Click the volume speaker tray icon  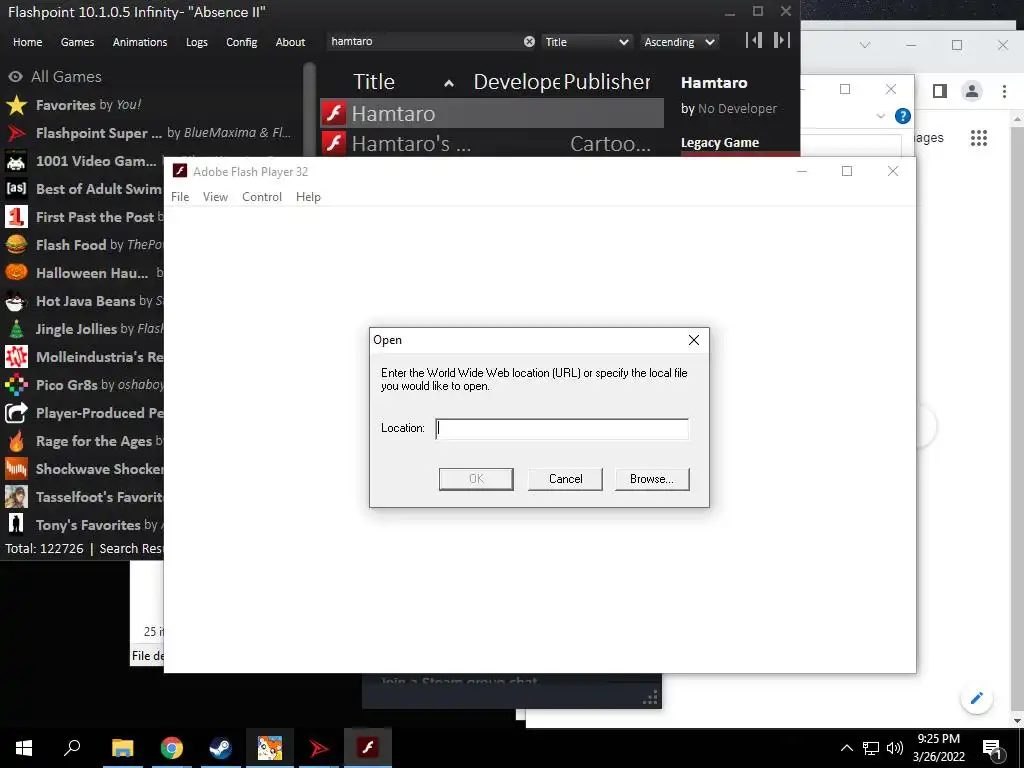click(895, 748)
